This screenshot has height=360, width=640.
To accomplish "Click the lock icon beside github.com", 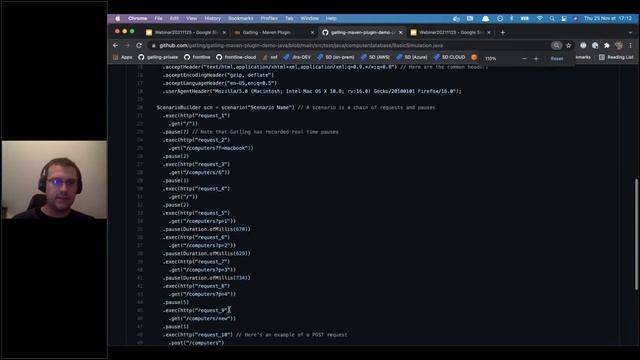I will pyautogui.click(x=153, y=46).
